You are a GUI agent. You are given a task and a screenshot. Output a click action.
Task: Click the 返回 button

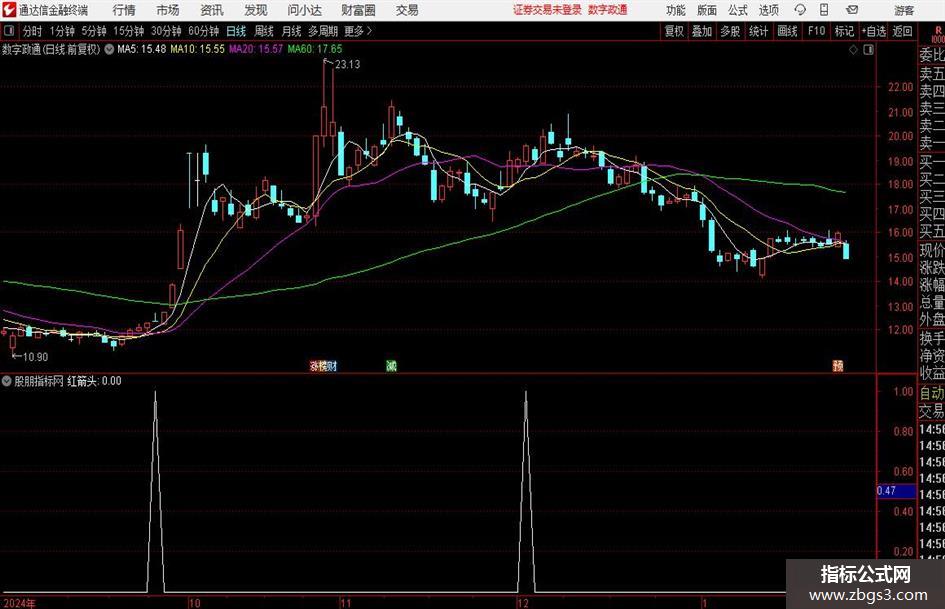pos(902,31)
